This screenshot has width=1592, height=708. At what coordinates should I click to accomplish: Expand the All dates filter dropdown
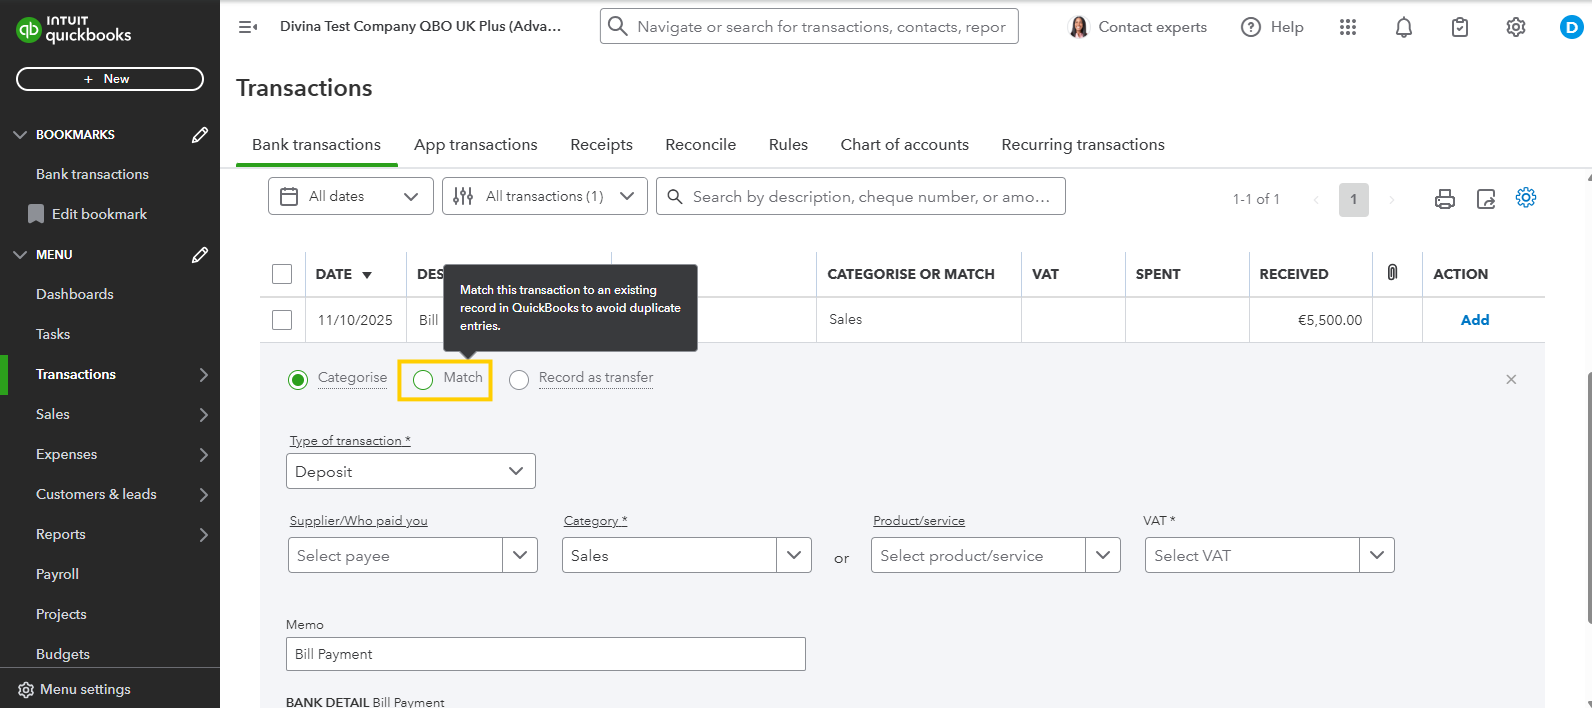(x=350, y=197)
